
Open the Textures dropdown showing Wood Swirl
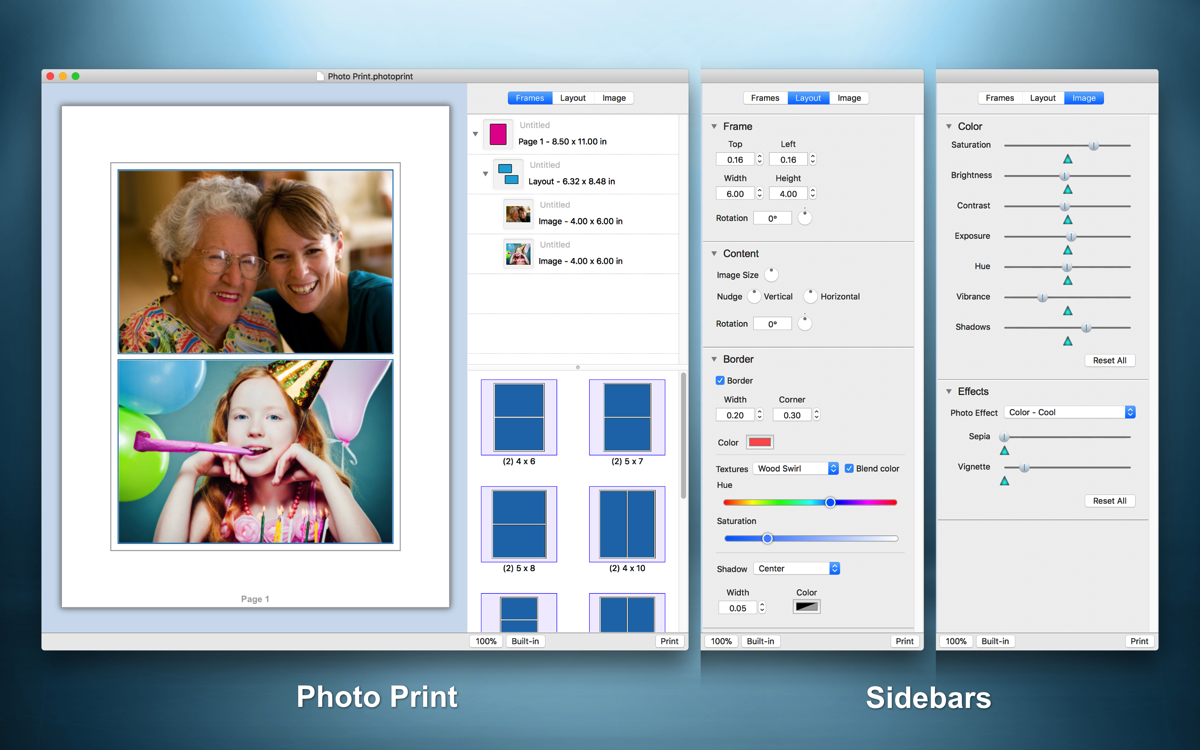pos(795,467)
